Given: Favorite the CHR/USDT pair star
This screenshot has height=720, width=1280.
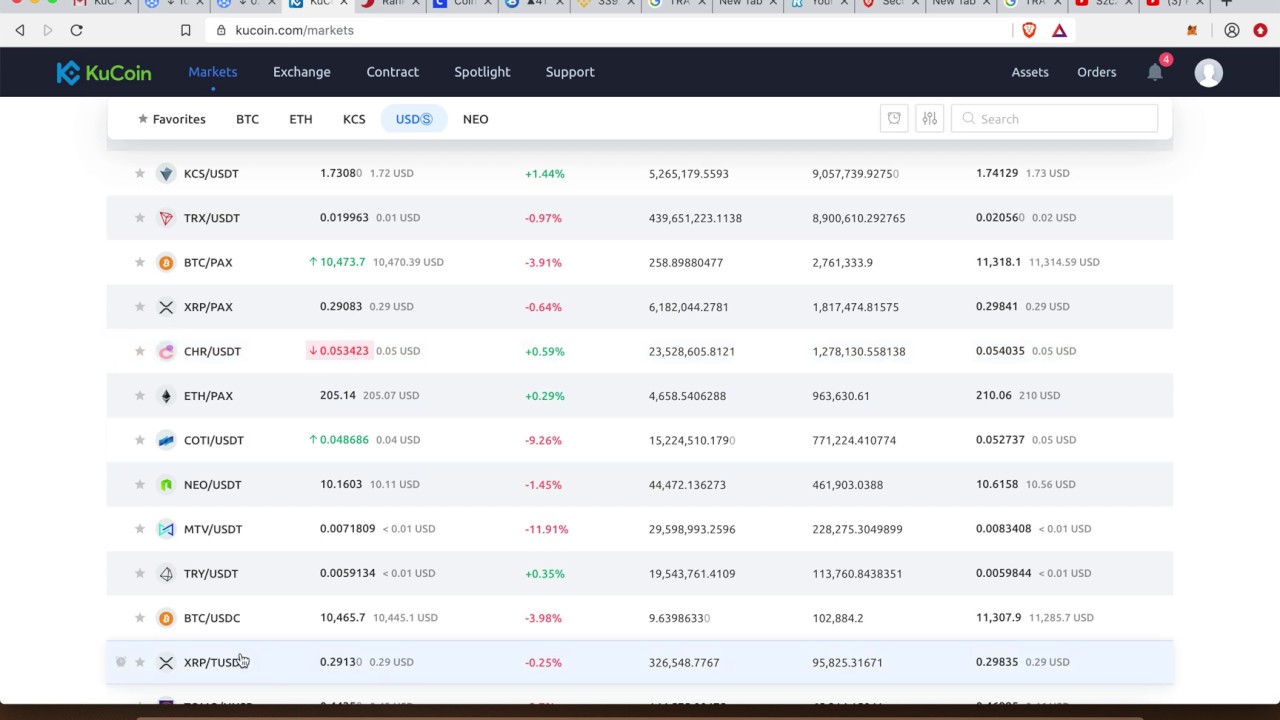Looking at the screenshot, I should coord(140,351).
